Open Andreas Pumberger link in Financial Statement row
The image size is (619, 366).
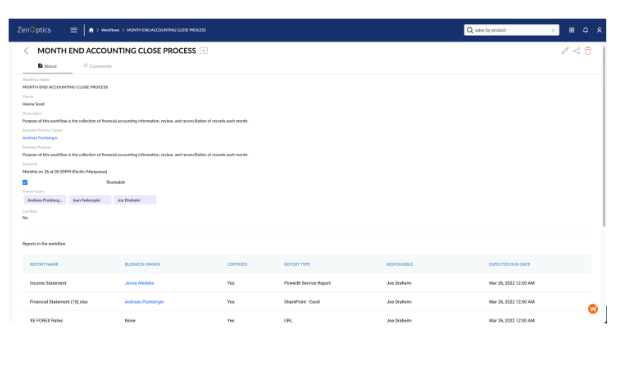point(144,302)
